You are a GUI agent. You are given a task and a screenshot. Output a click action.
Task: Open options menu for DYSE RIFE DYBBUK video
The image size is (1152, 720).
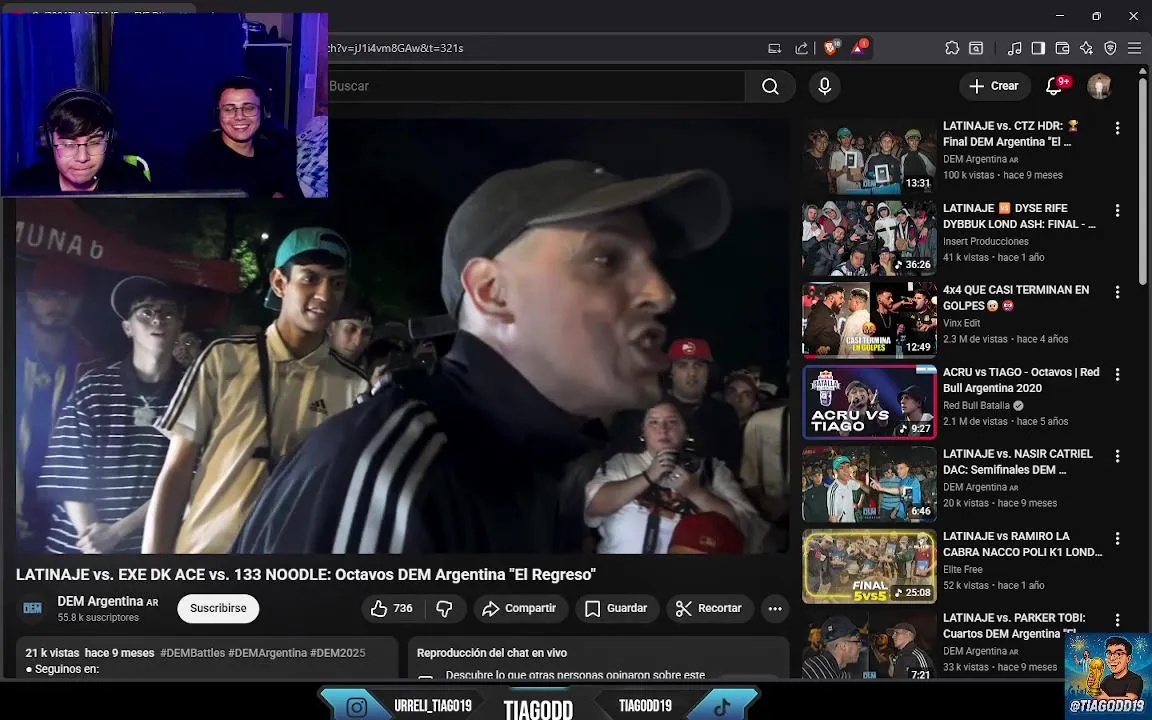point(1117,211)
